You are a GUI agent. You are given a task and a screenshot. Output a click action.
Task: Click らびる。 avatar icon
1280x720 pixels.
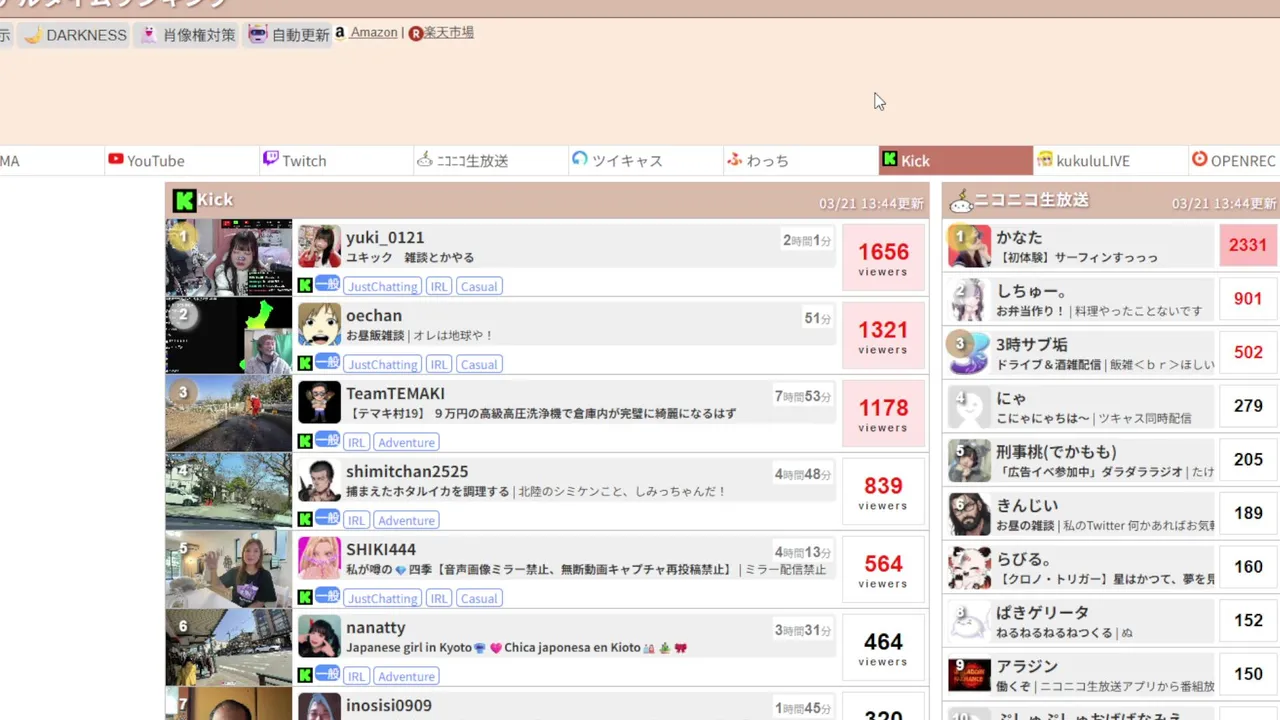969,568
